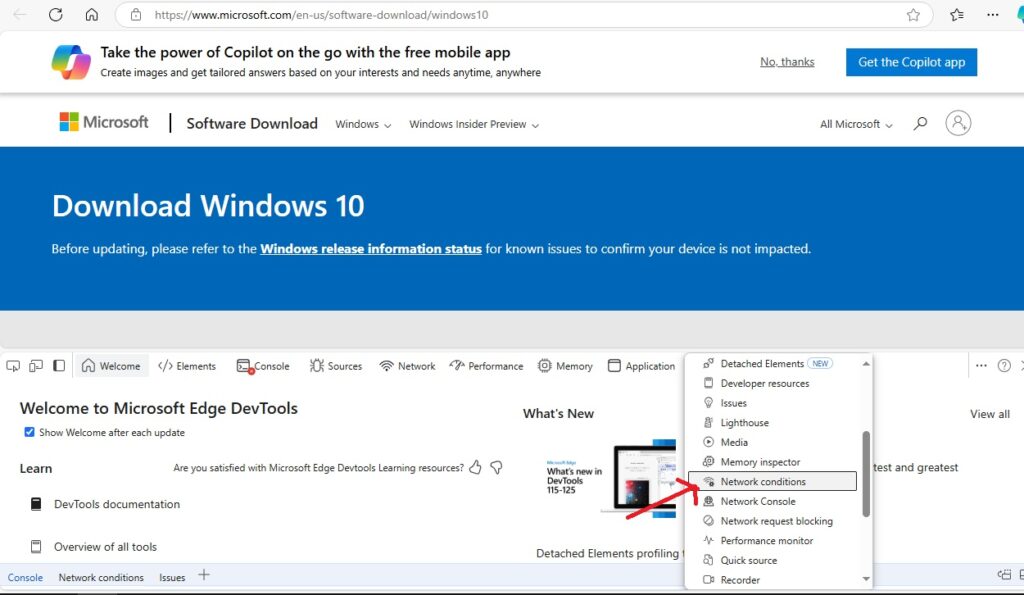
Task: Choose Network request blocking from the menu
Action: 773,521
